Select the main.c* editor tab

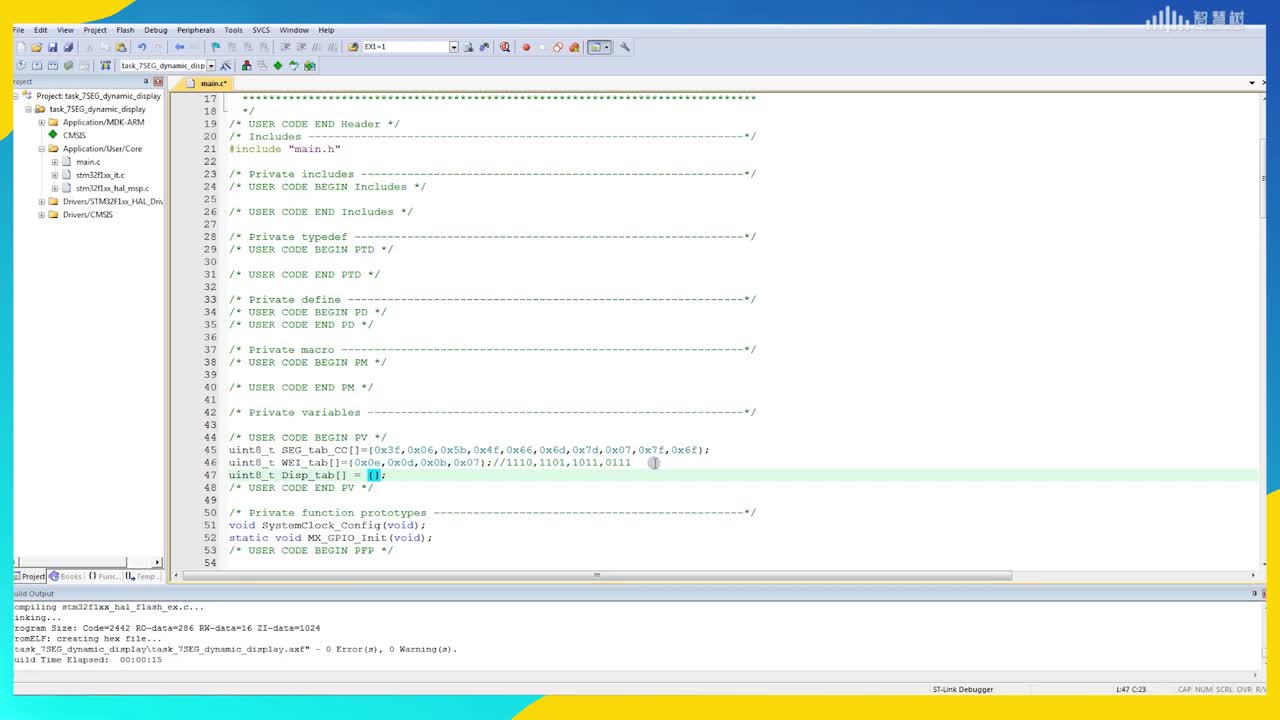(x=207, y=83)
